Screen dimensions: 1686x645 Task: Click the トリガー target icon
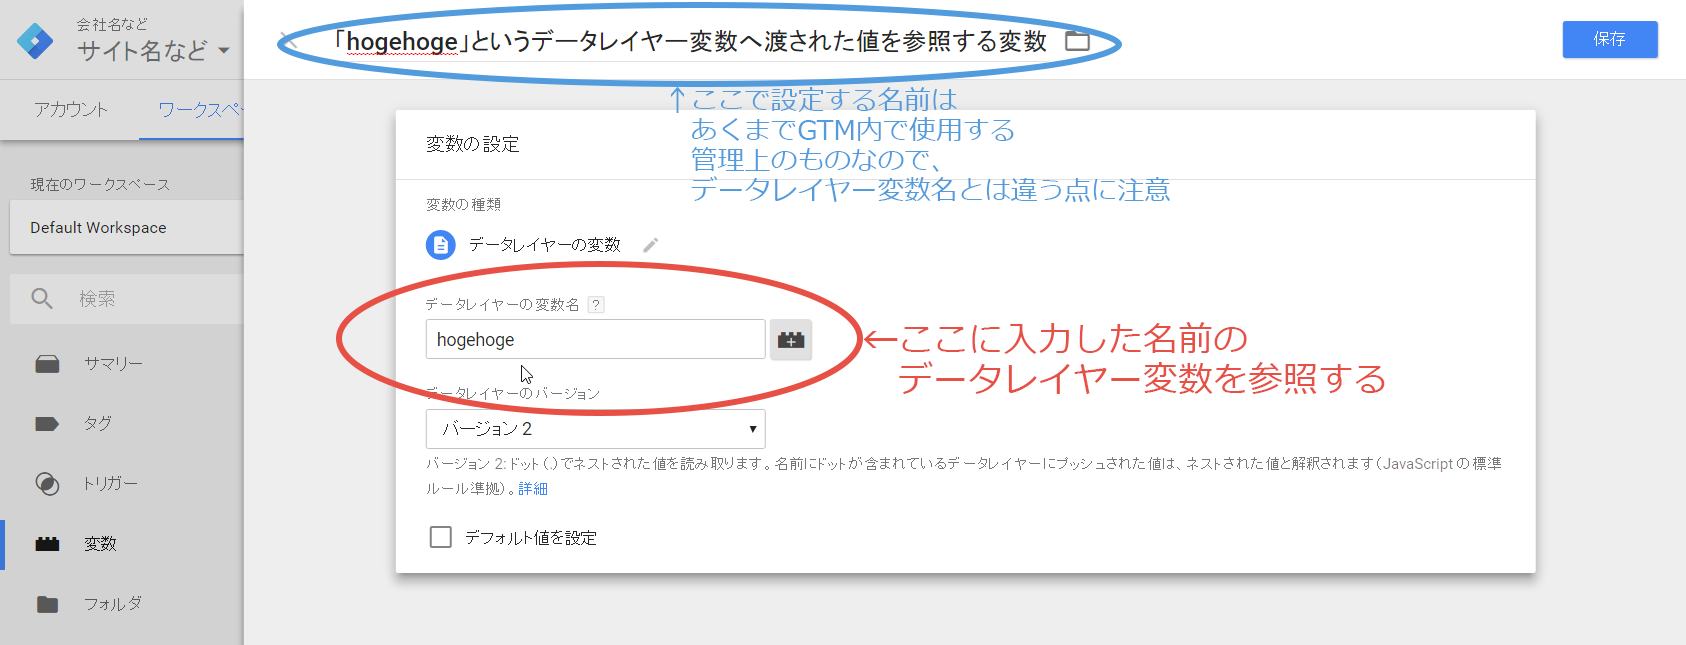coord(47,484)
